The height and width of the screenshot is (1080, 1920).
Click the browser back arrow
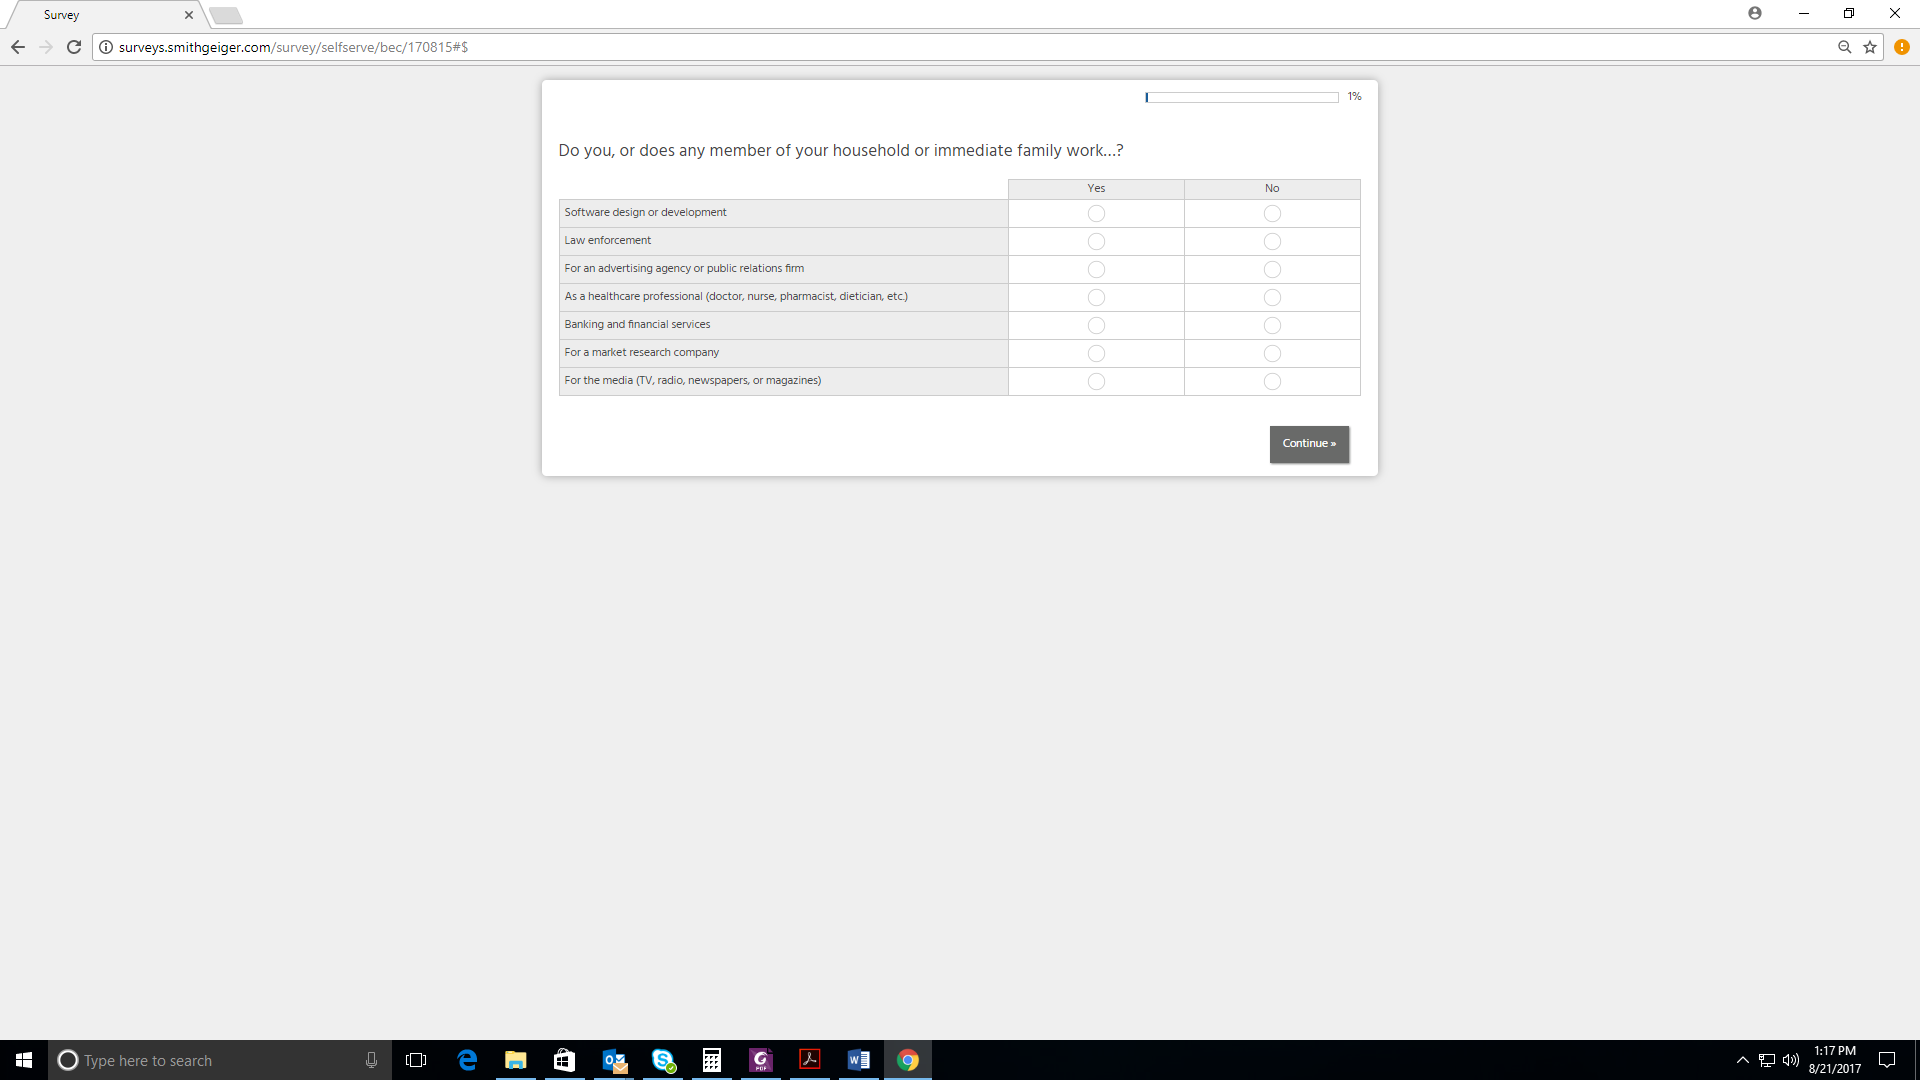[18, 47]
